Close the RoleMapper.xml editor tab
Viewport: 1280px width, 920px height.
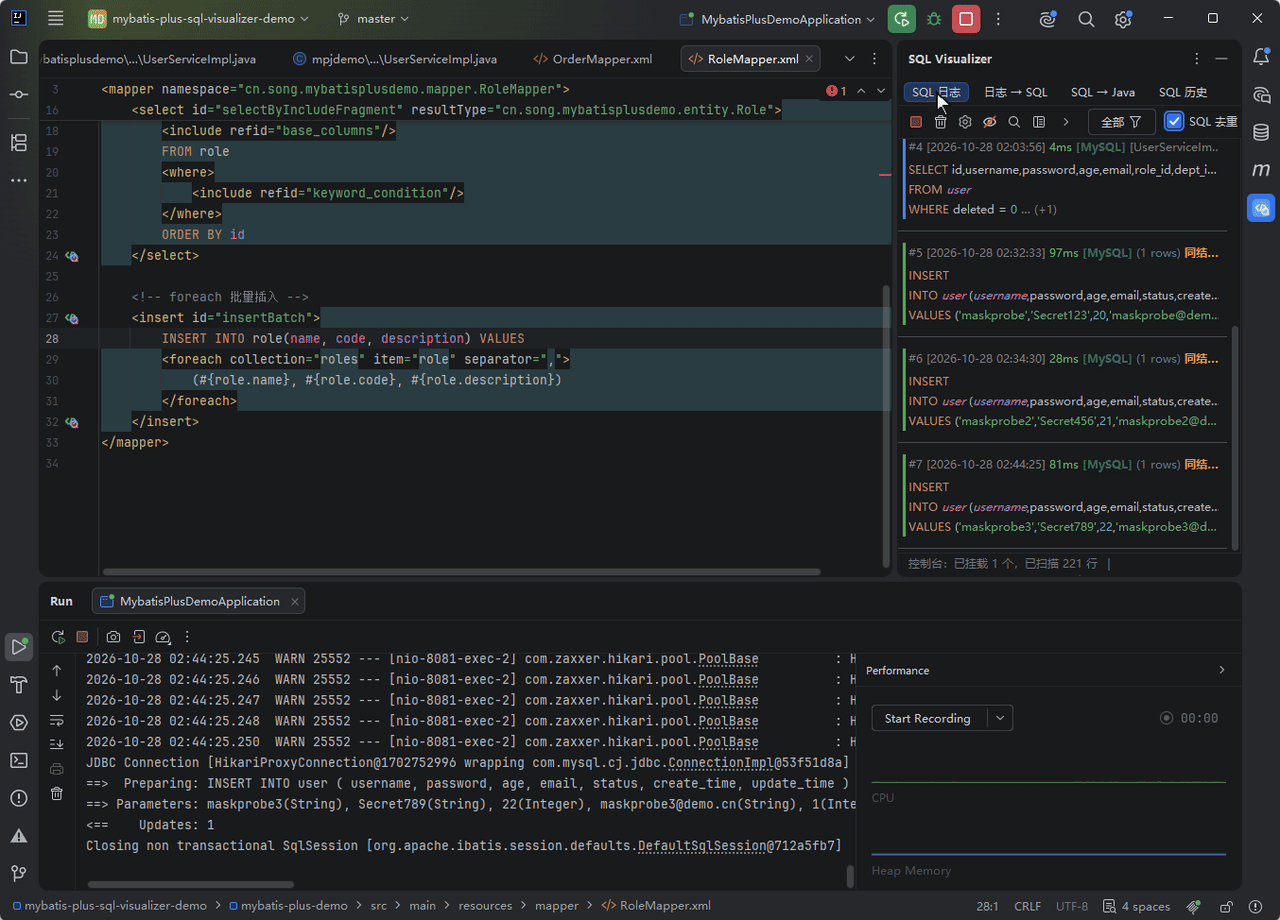(809, 59)
